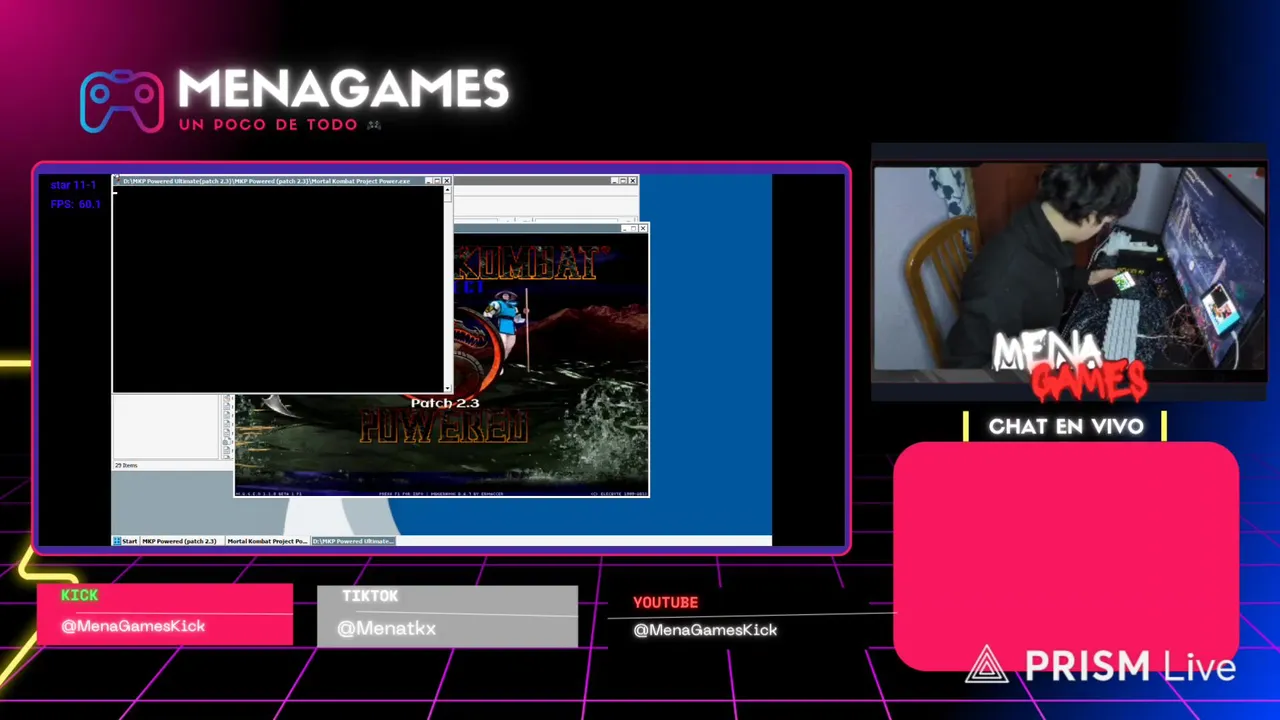Select D:\MKP Powered Ultimate... taskbar button
Image resolution: width=1280 pixels, height=720 pixels.
[x=354, y=541]
